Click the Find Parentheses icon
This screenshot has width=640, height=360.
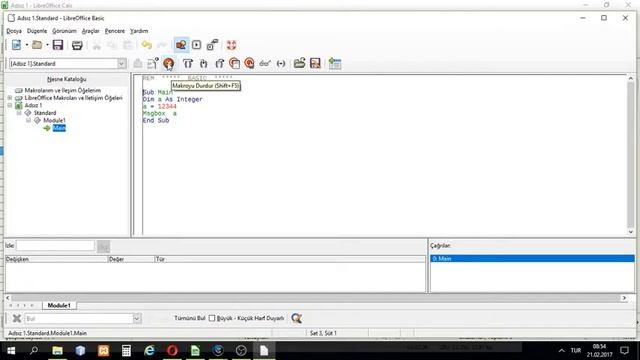click(281, 63)
